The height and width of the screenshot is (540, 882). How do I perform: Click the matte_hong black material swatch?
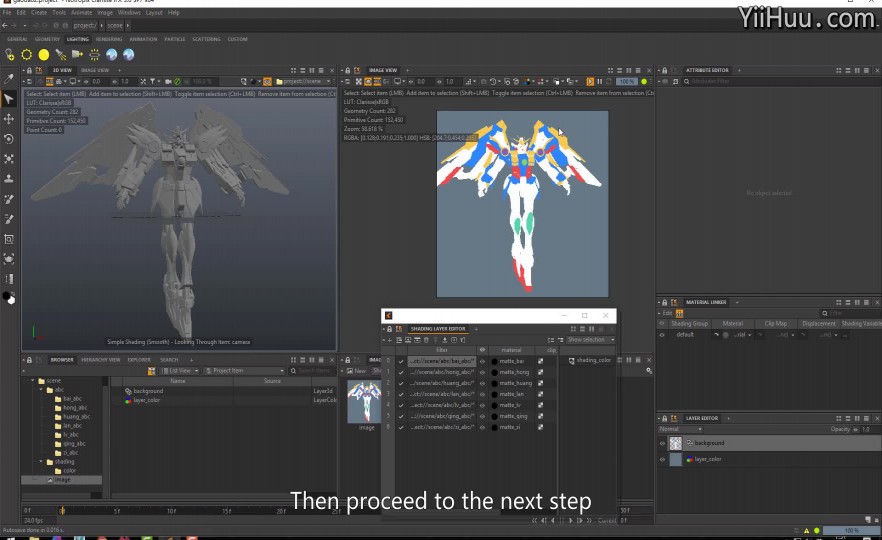pyautogui.click(x=494, y=372)
